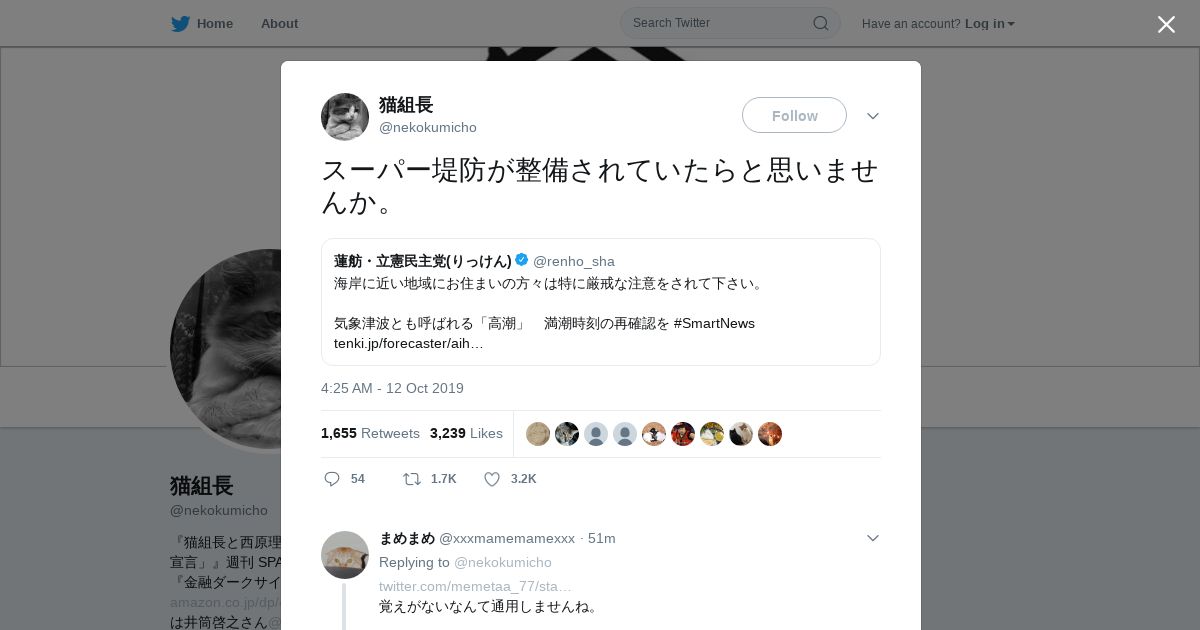The width and height of the screenshot is (1200, 630).
Task: Click まめまめ reply avatar
Action: (x=345, y=555)
